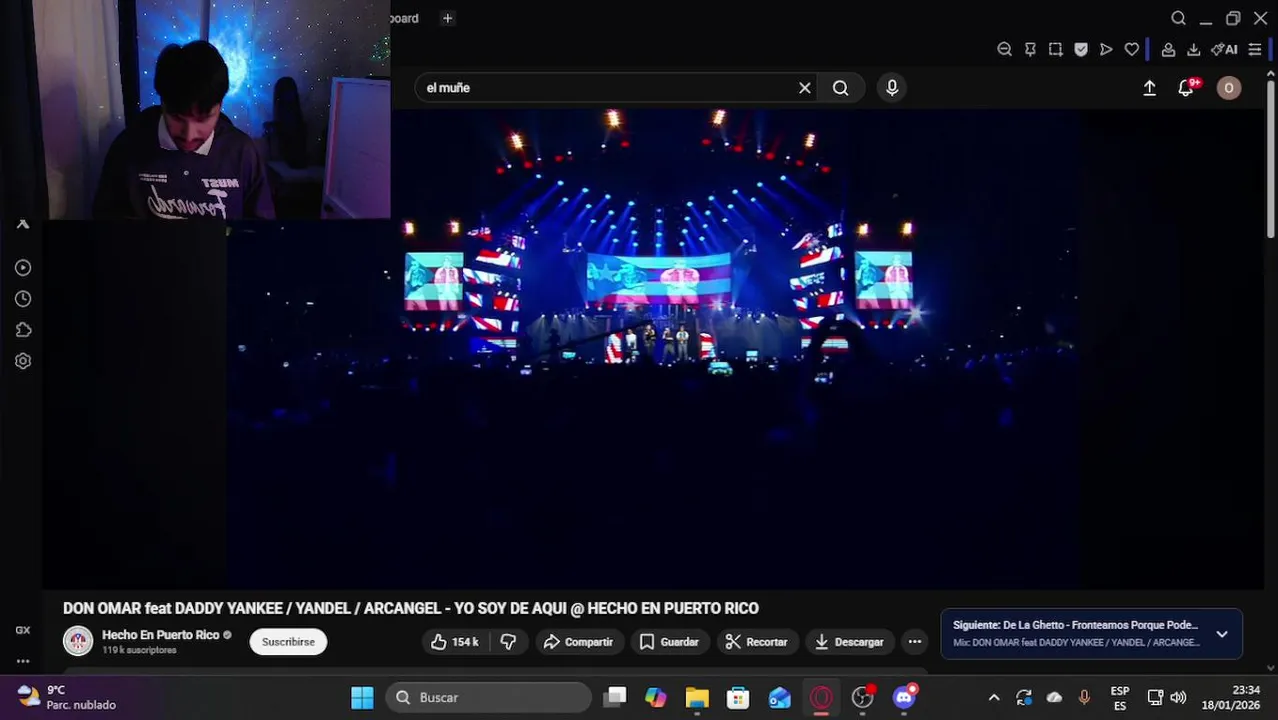Click the zoom-out magnifier toolbar icon
The image size is (1278, 720).
pos(1004,49)
